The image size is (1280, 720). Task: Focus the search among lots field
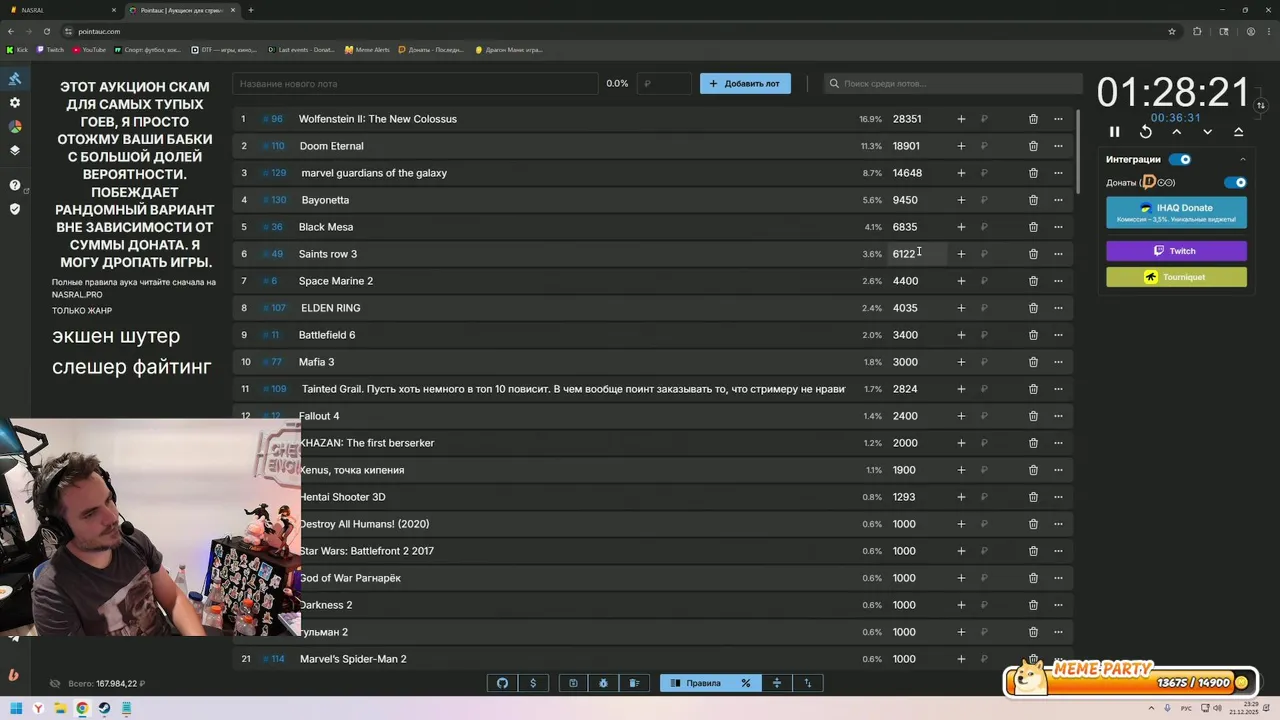pos(952,84)
